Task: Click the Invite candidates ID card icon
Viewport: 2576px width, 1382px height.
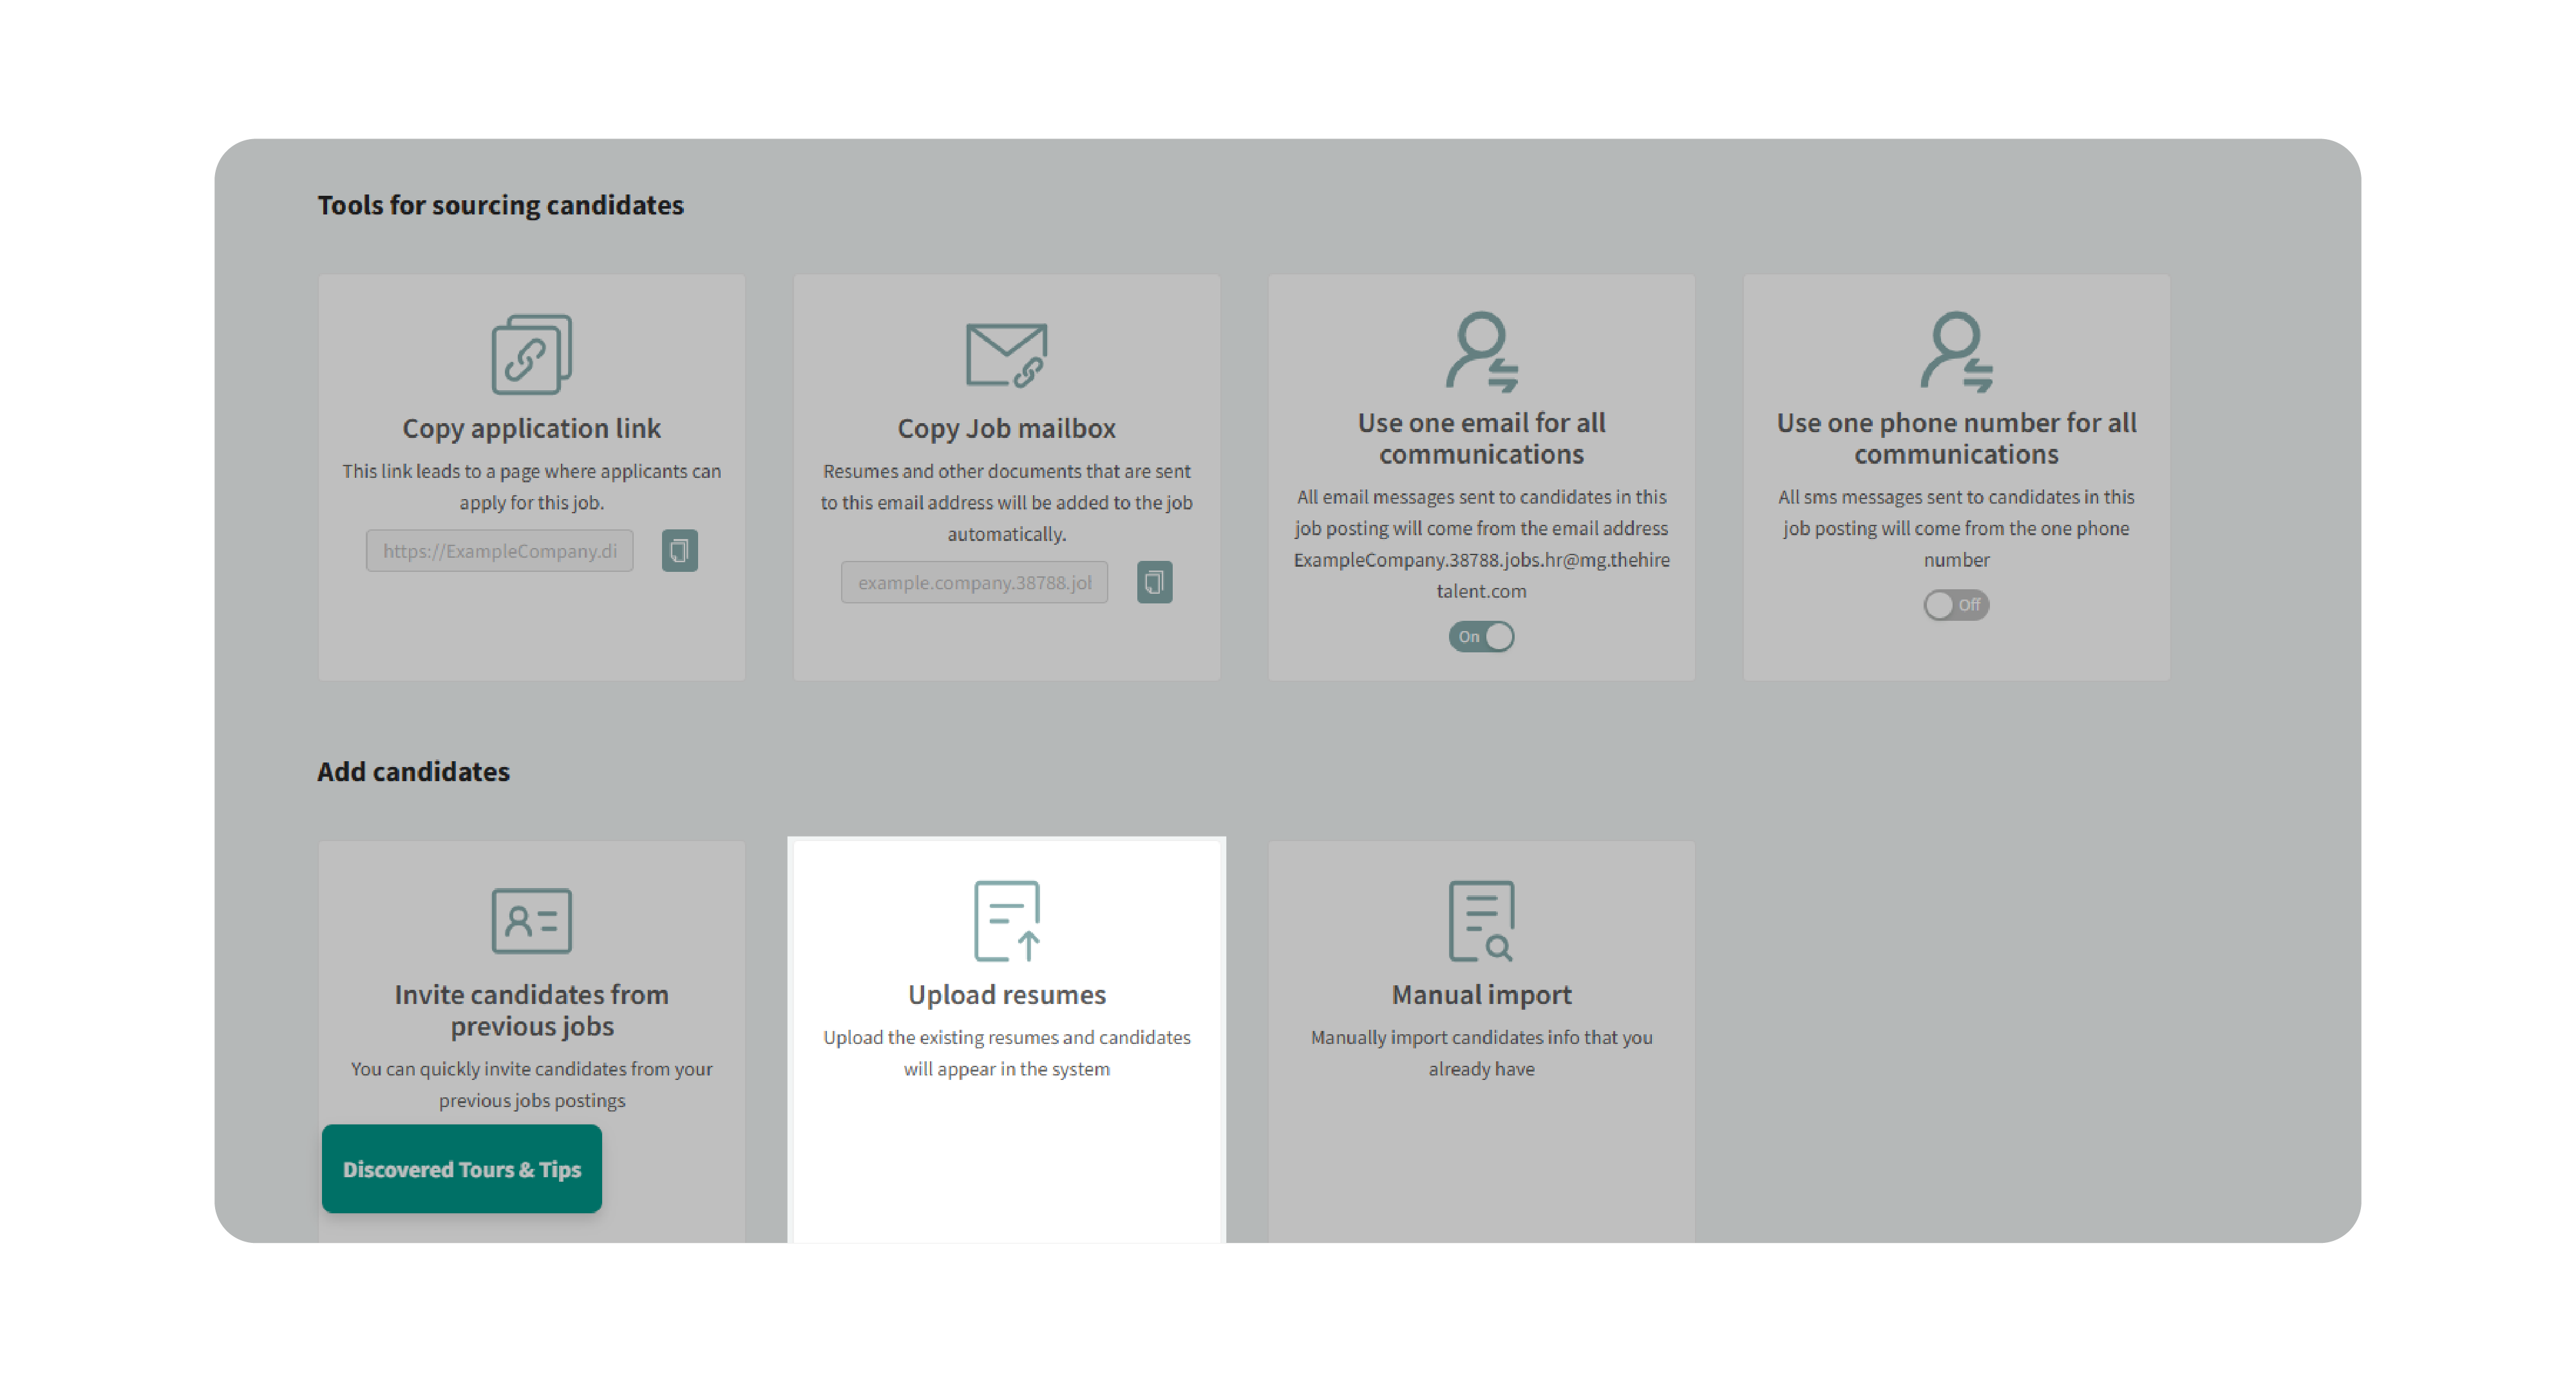Action: click(531, 920)
